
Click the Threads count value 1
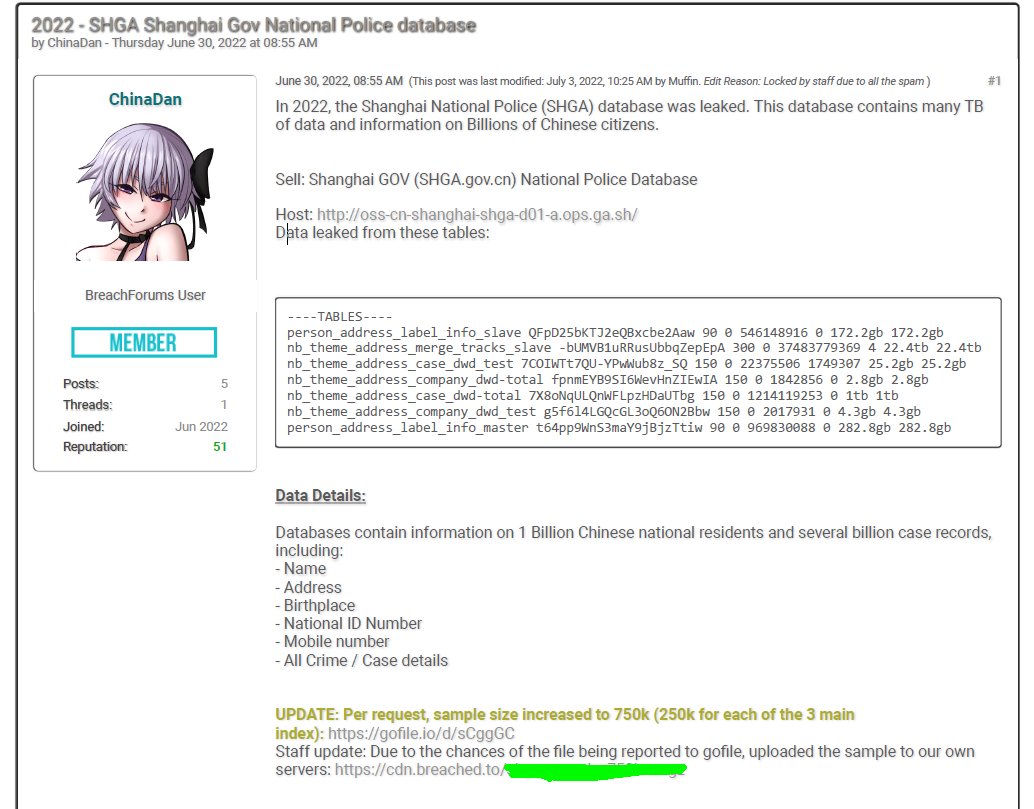tap(224, 405)
